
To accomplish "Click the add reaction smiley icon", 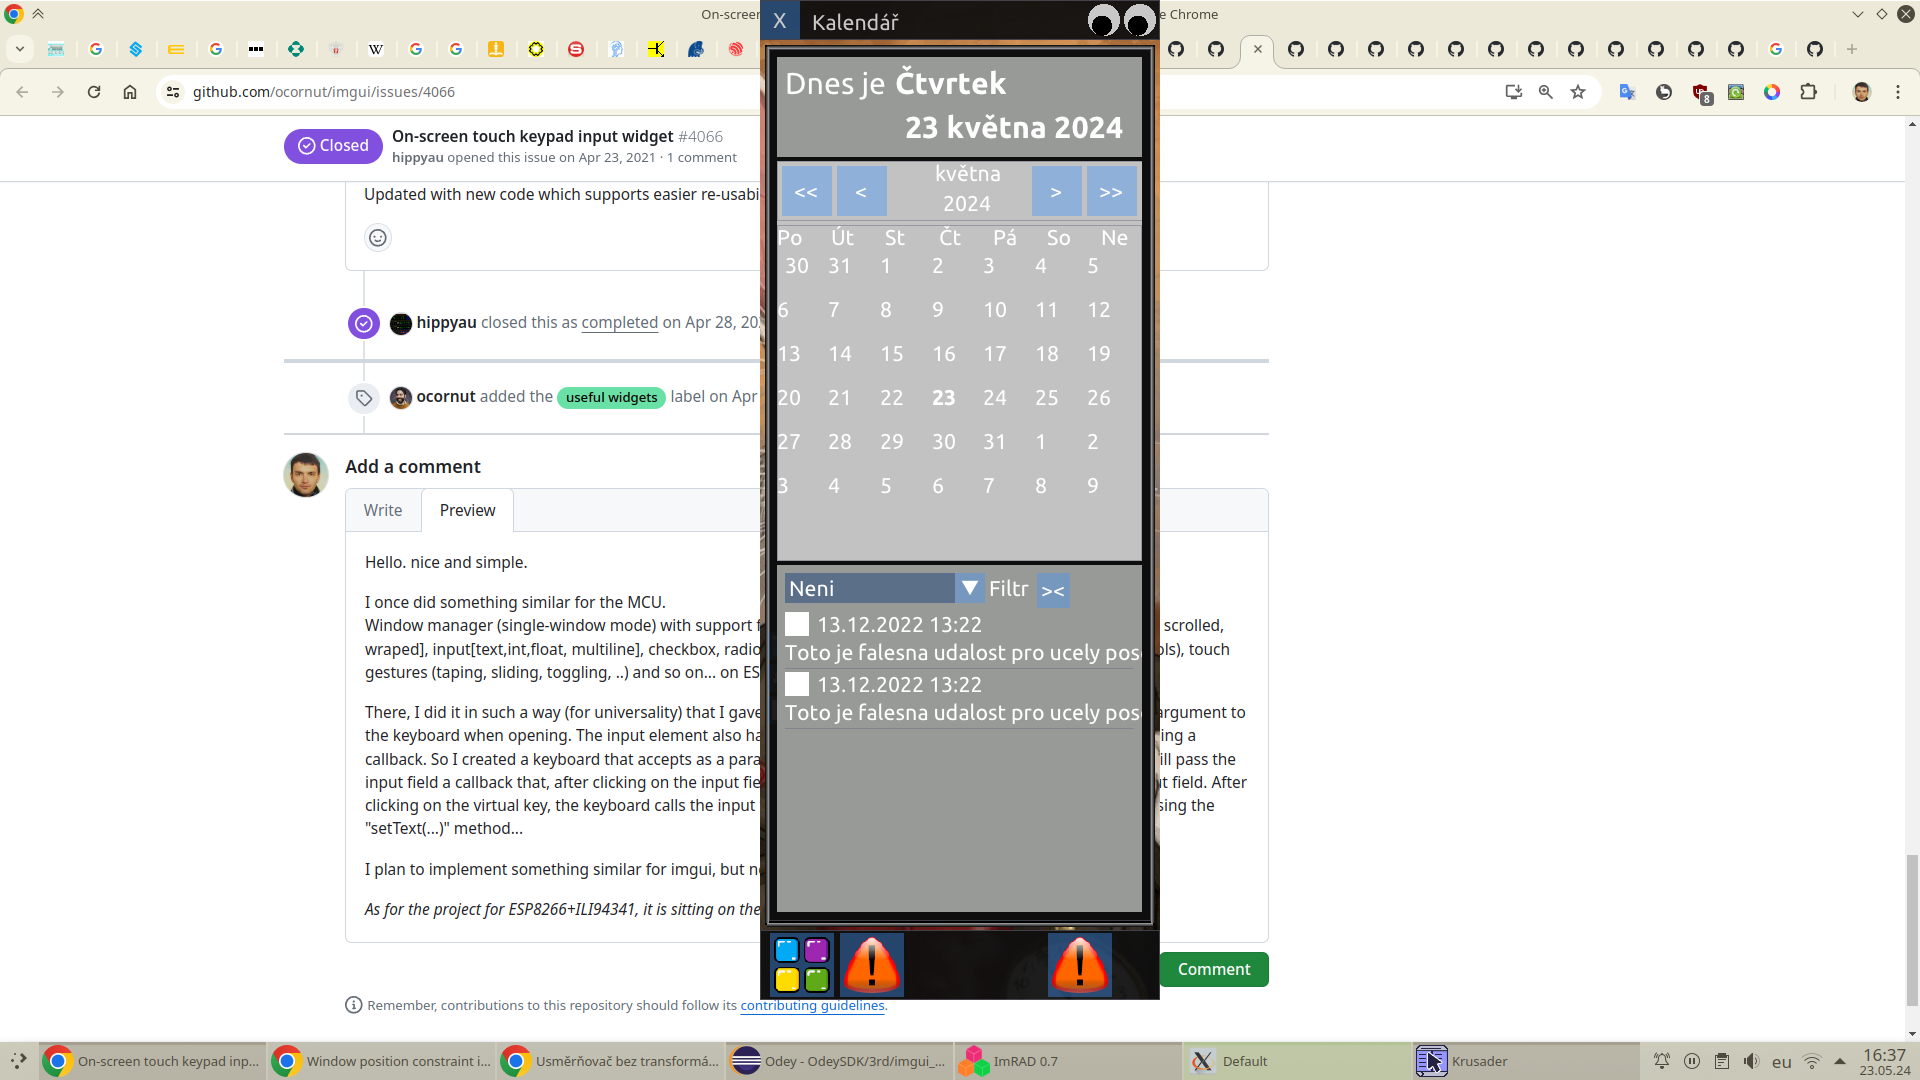I will coord(378,238).
